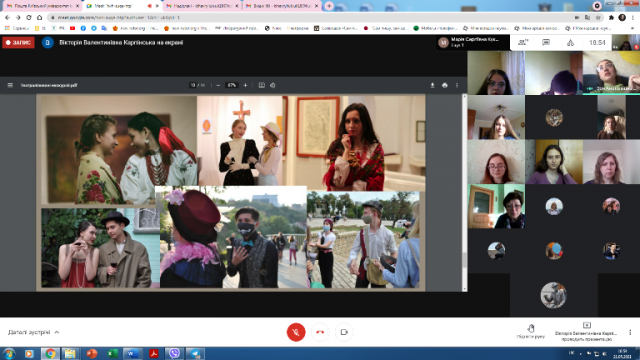The width and height of the screenshot is (640, 360).
Task: Open the meeting chat panel
Action: [546, 42]
